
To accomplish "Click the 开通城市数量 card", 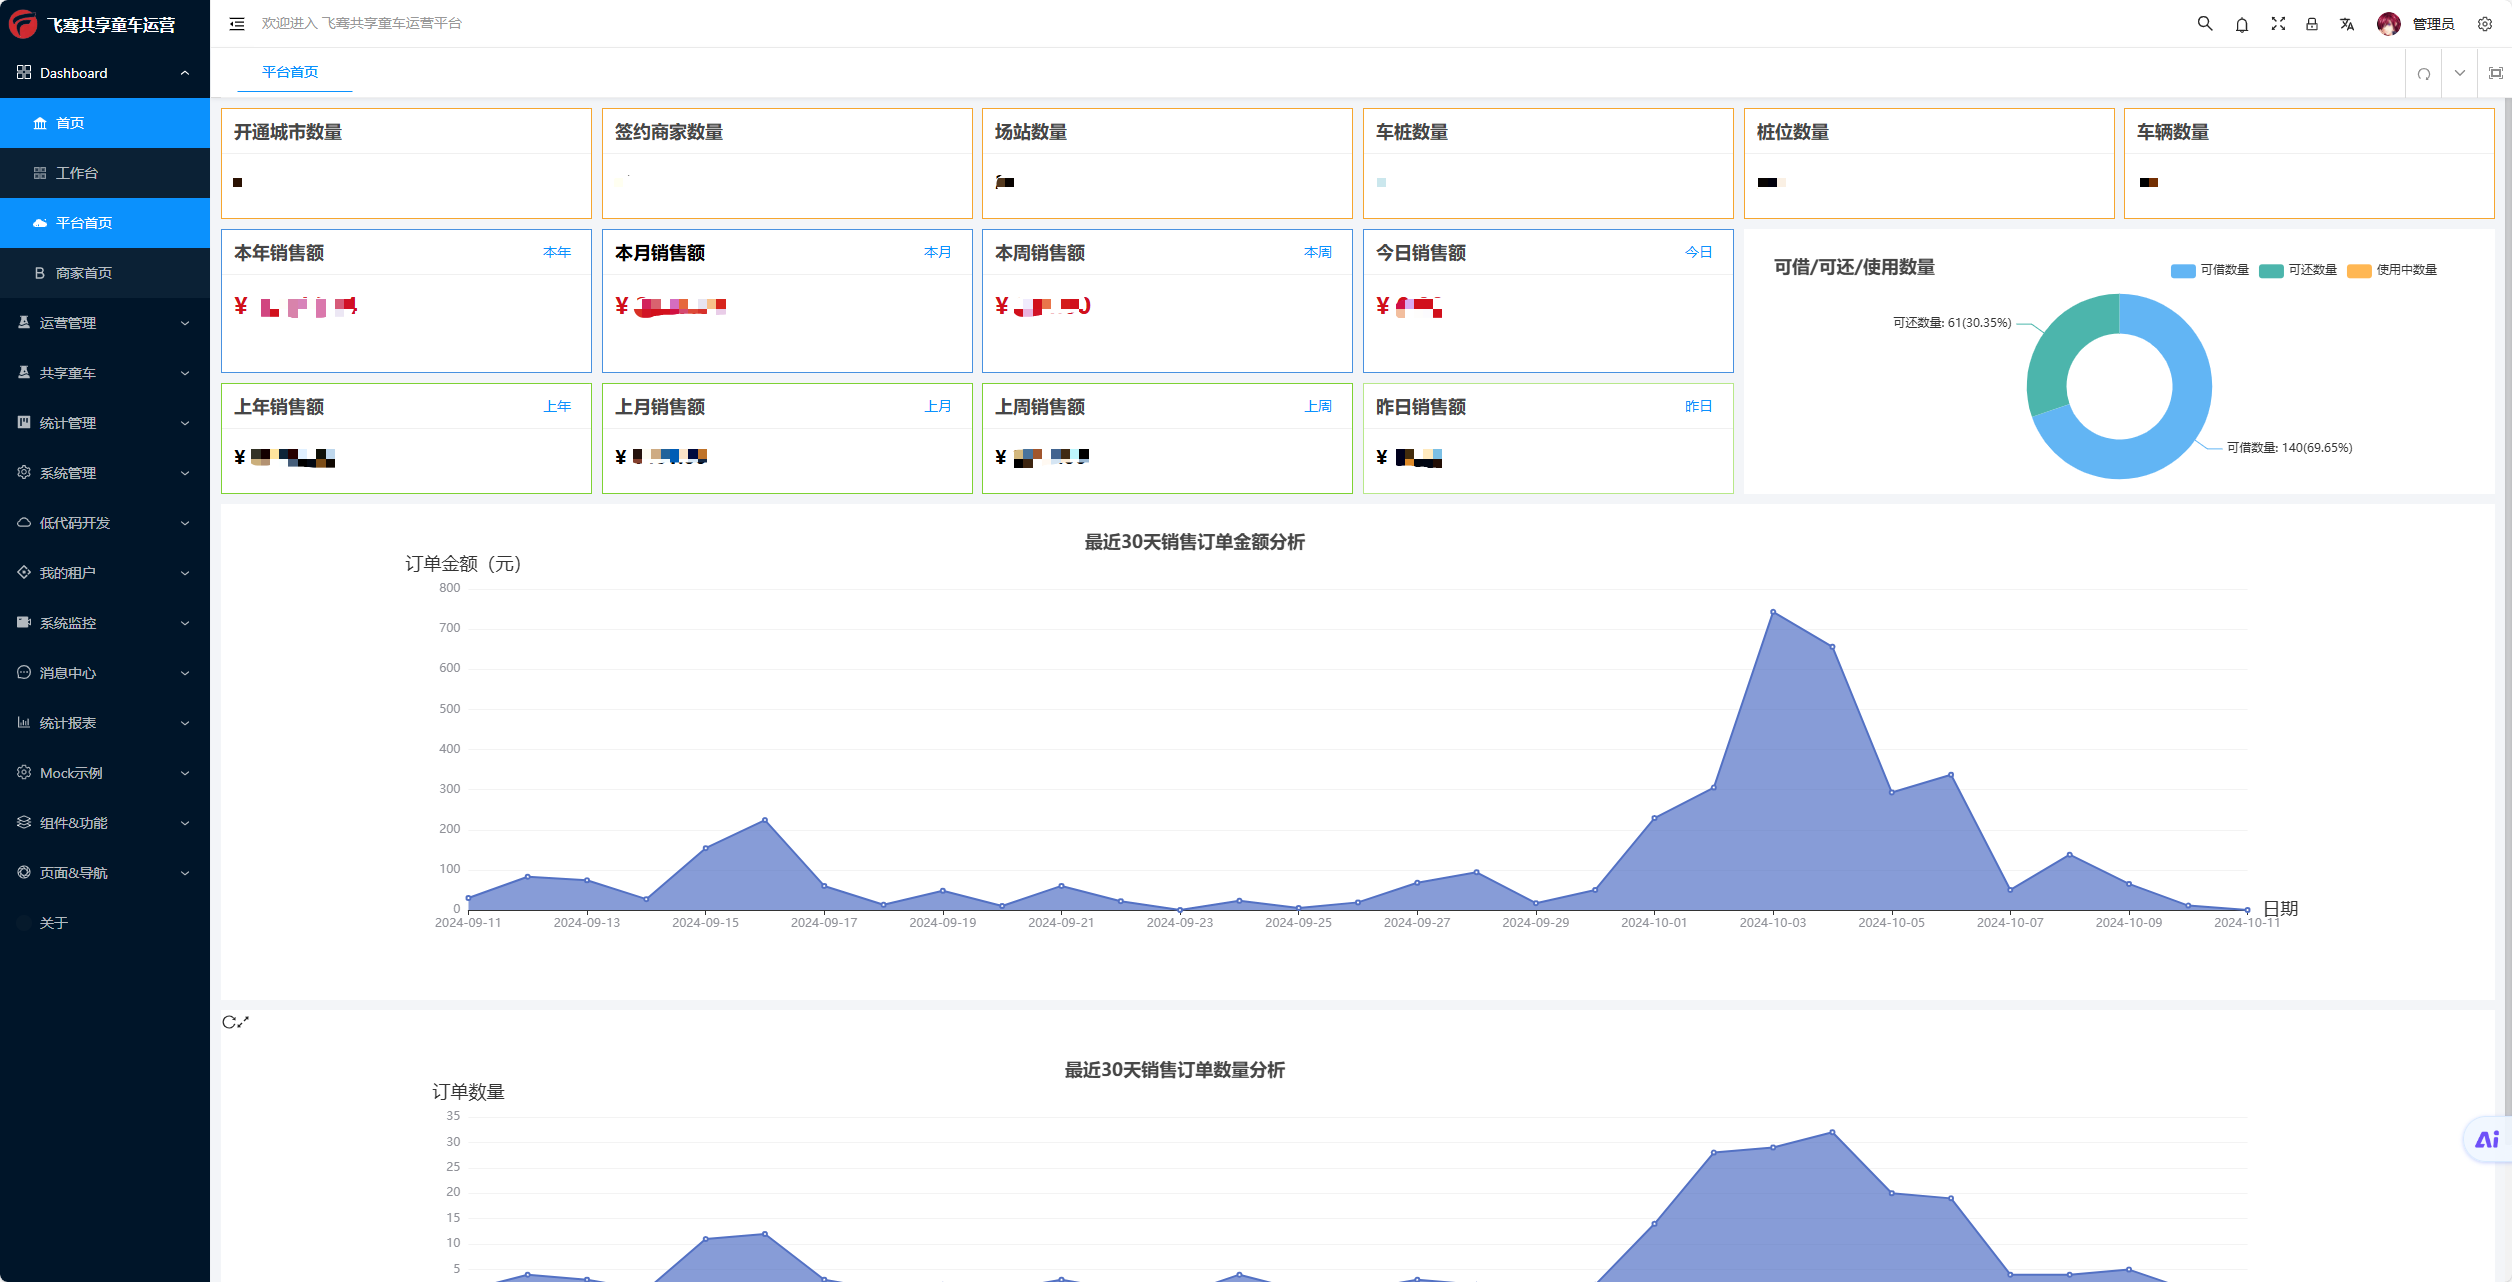I will [x=406, y=163].
